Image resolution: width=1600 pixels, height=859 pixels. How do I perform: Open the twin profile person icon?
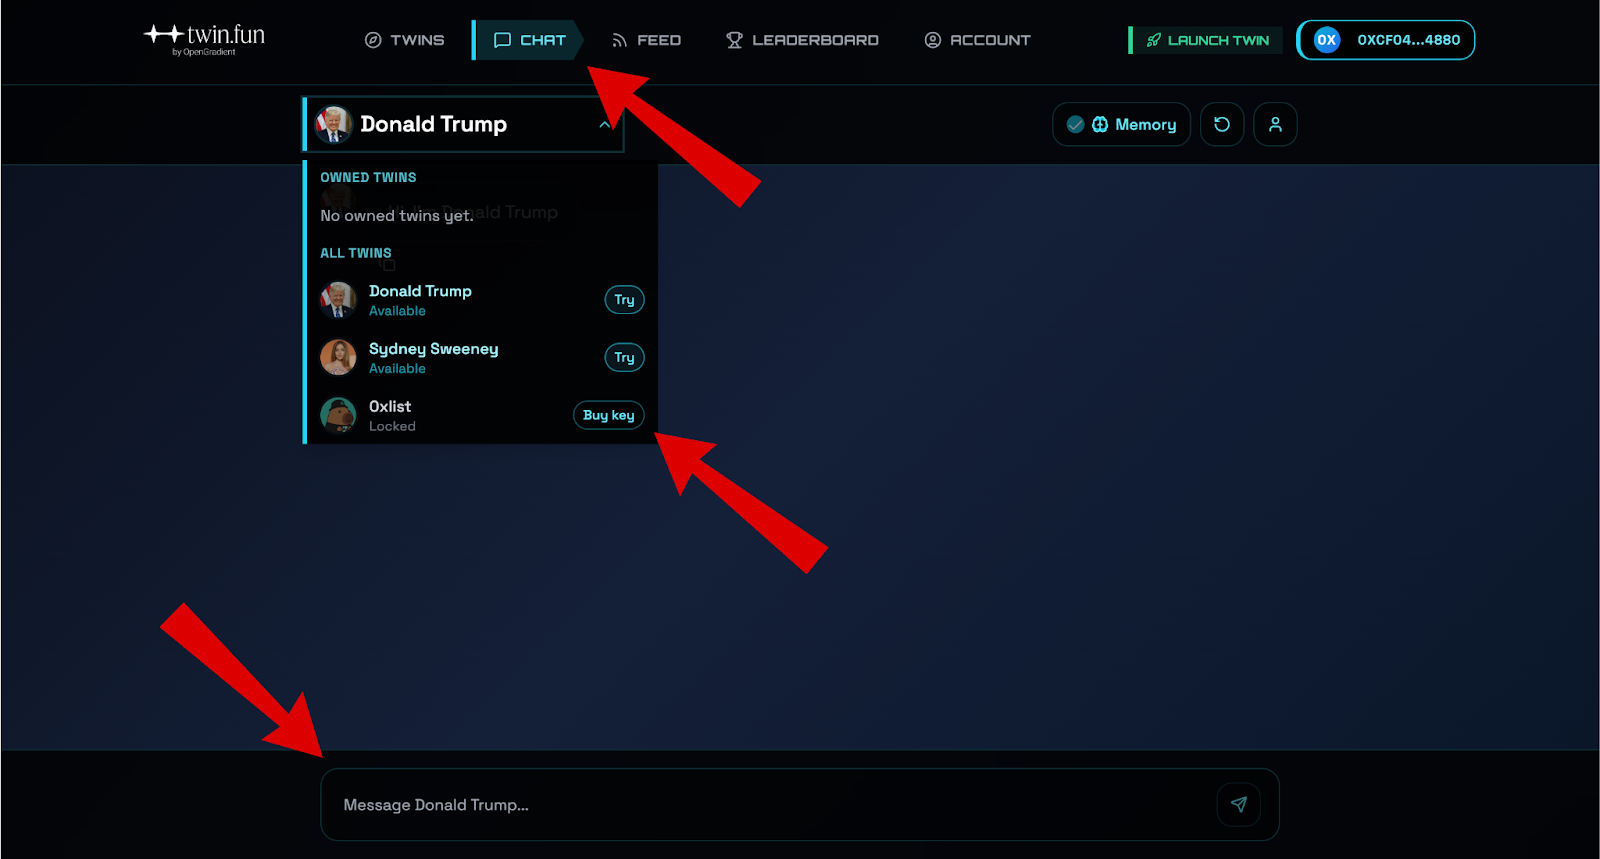(1275, 124)
